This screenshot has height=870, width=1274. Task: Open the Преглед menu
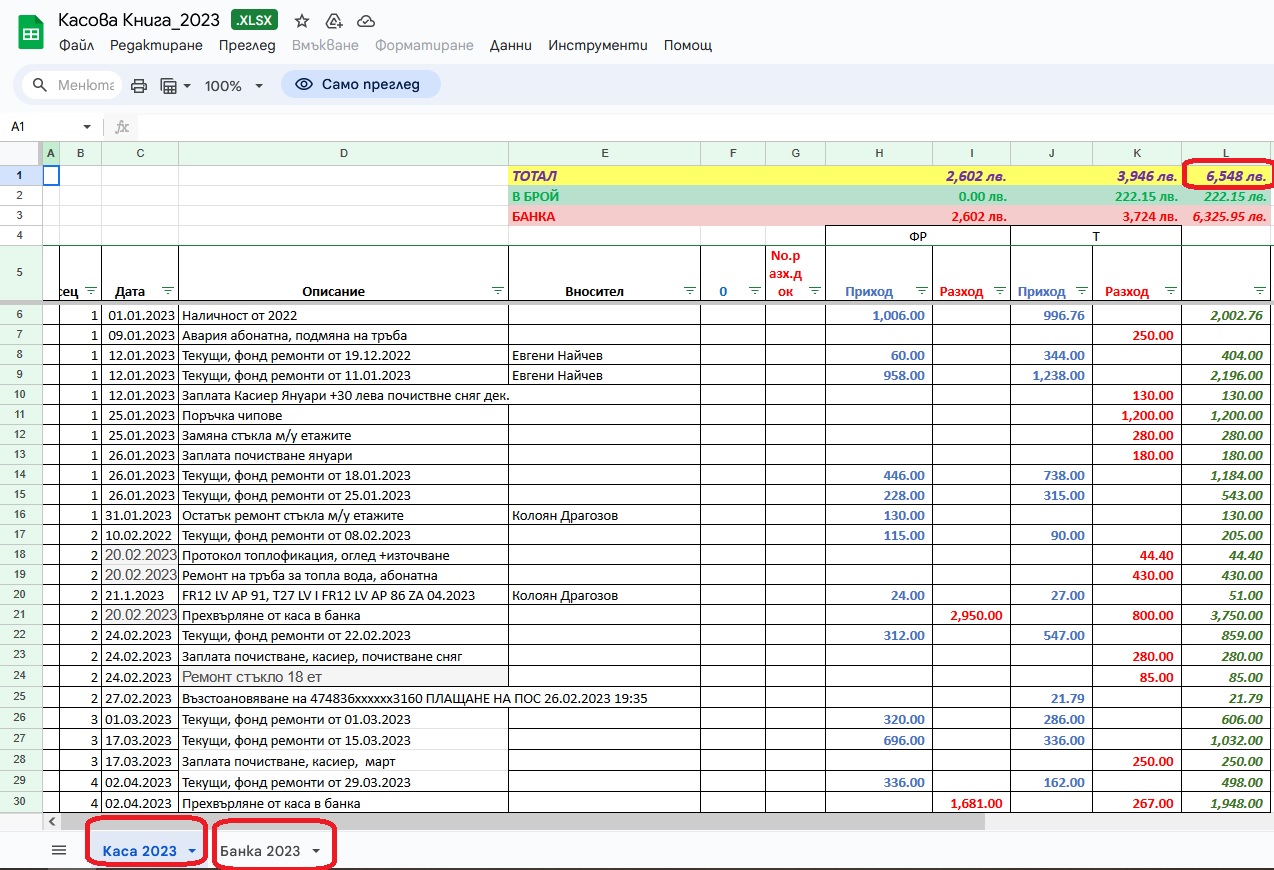[247, 45]
